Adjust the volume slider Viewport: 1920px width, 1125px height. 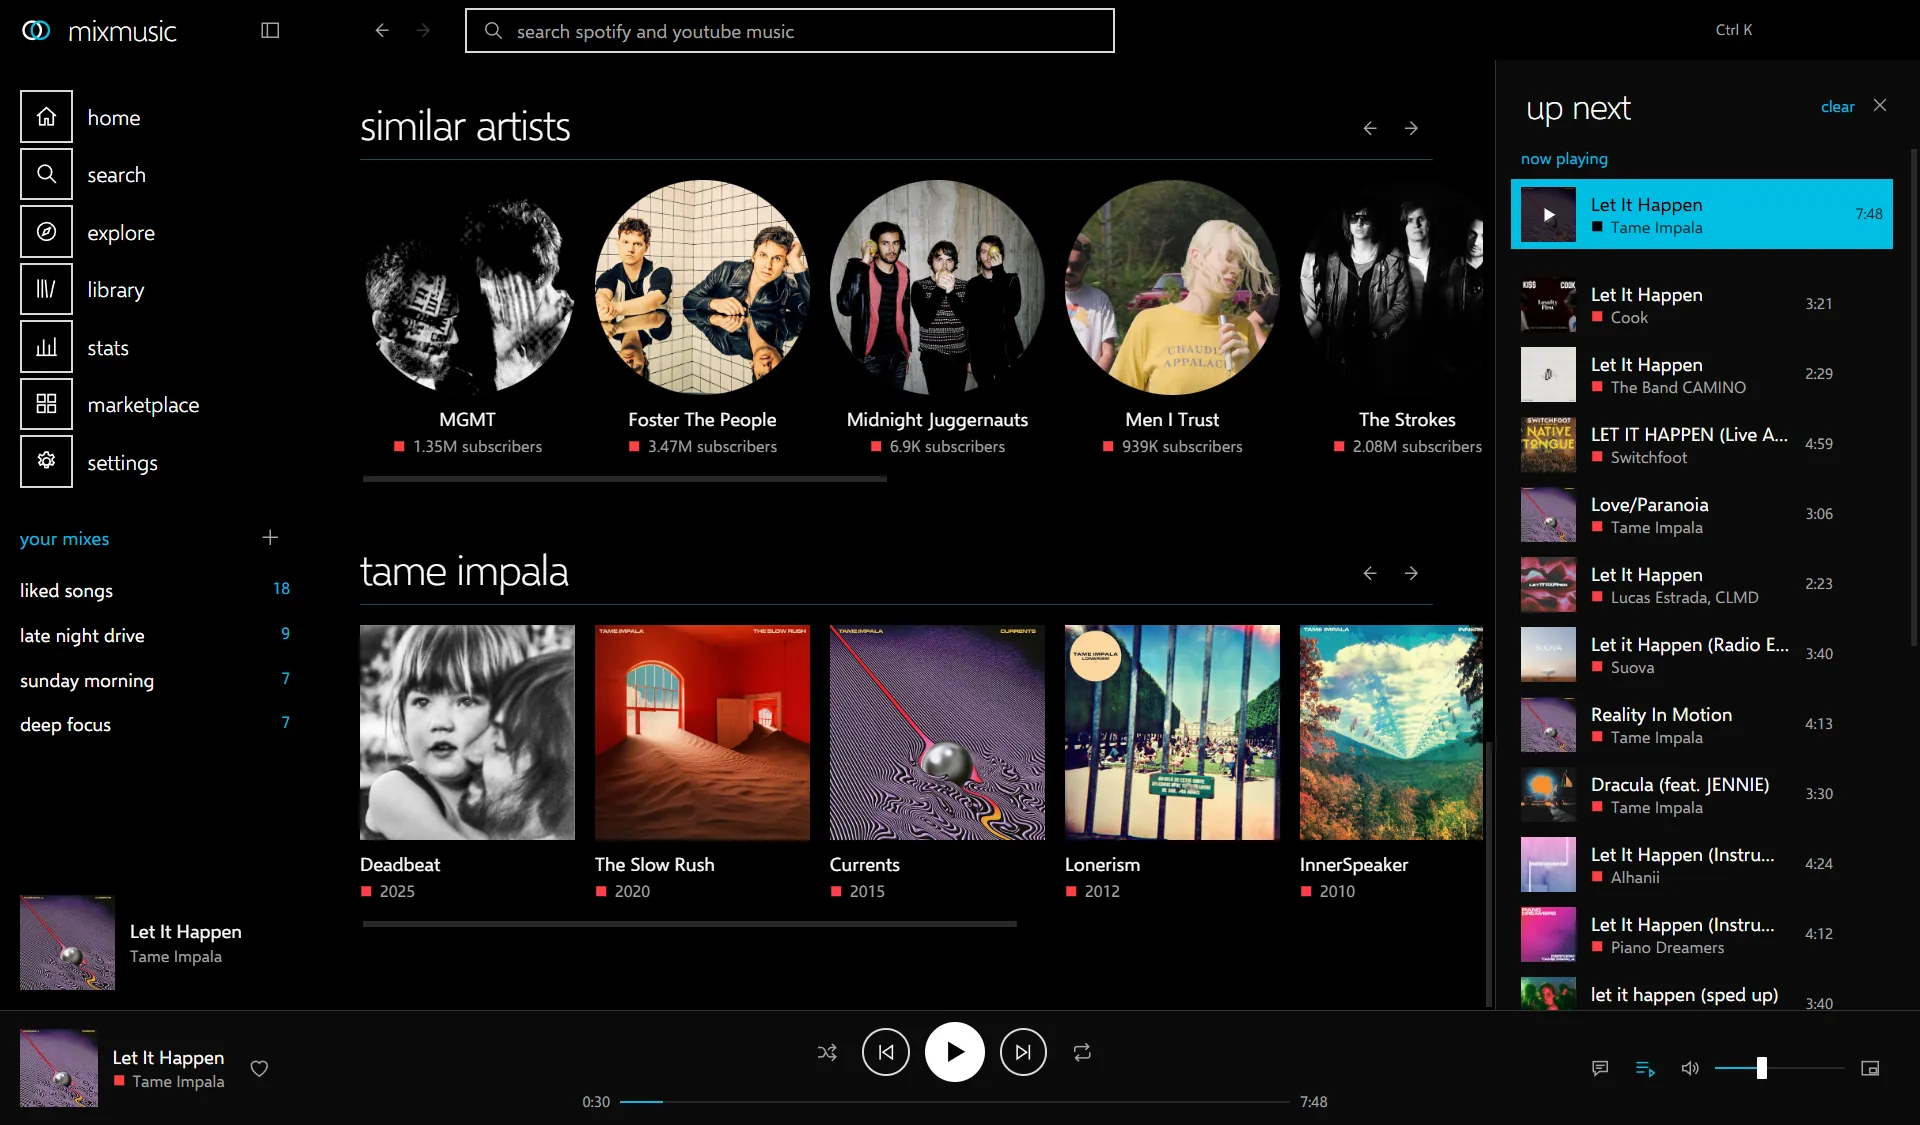(1779, 1068)
